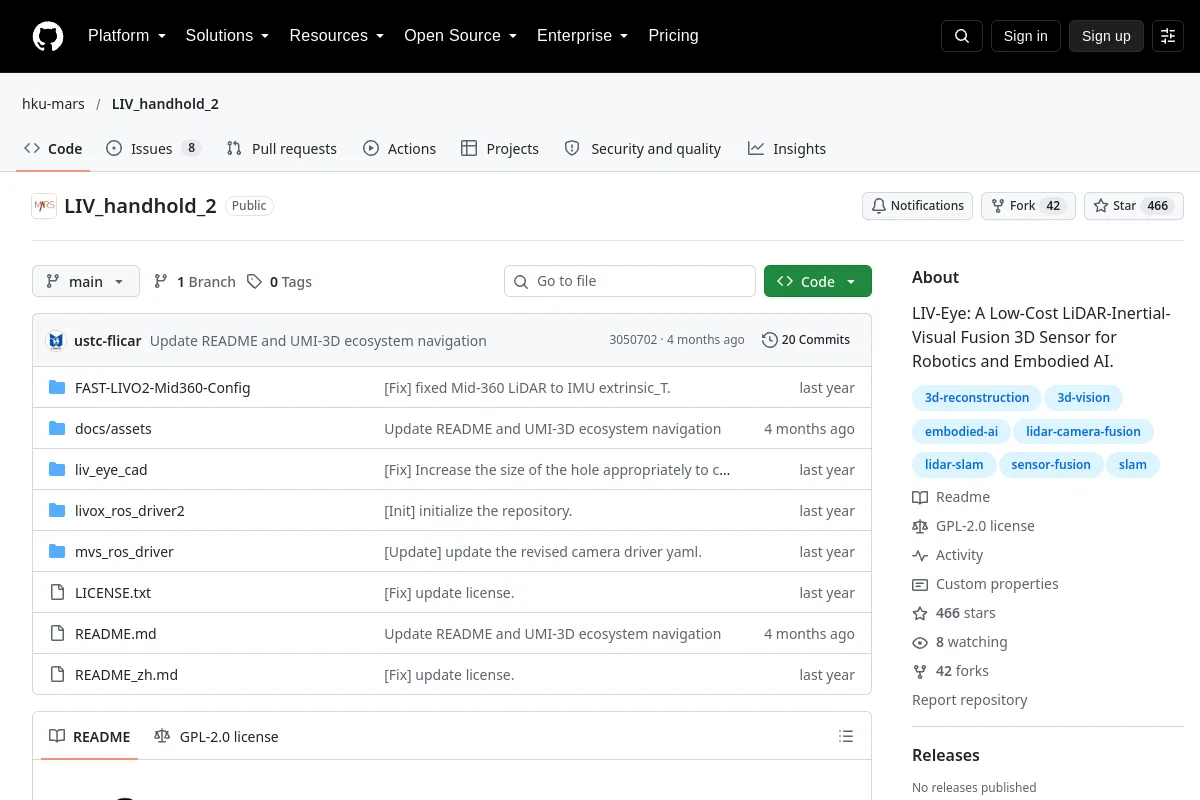Open the 20 Commits history link
This screenshot has height=800, width=1200.
click(806, 340)
